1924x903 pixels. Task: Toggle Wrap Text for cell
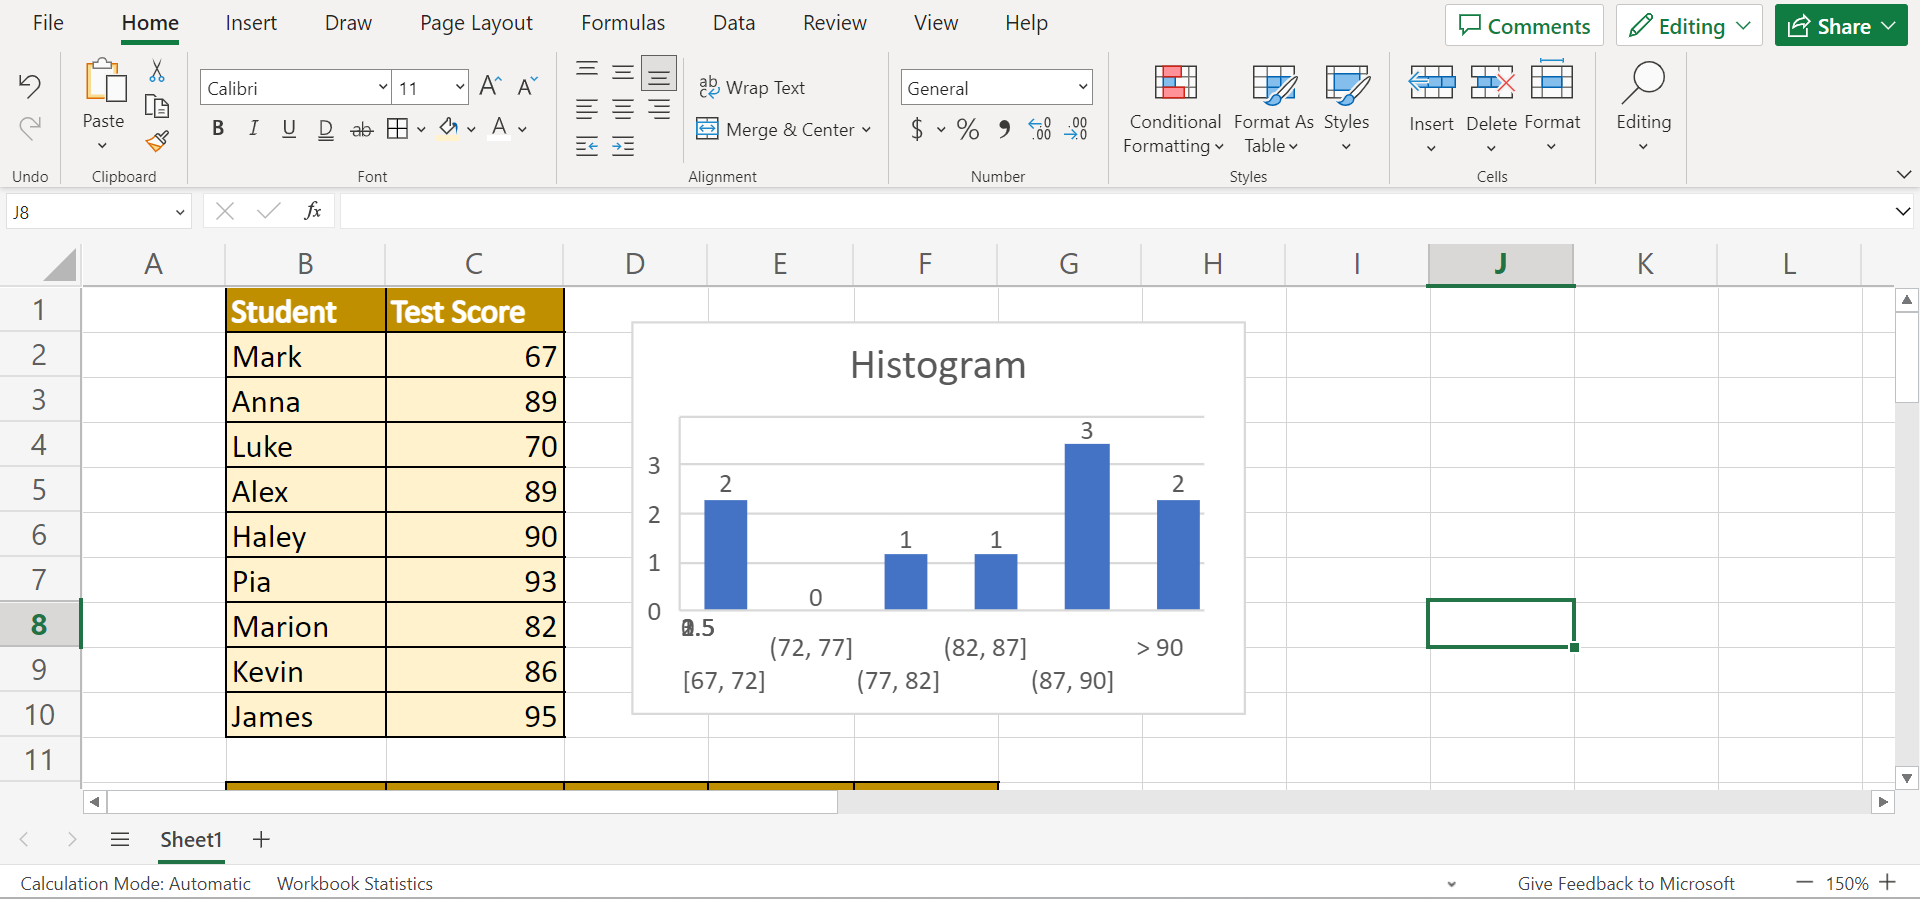pos(752,88)
